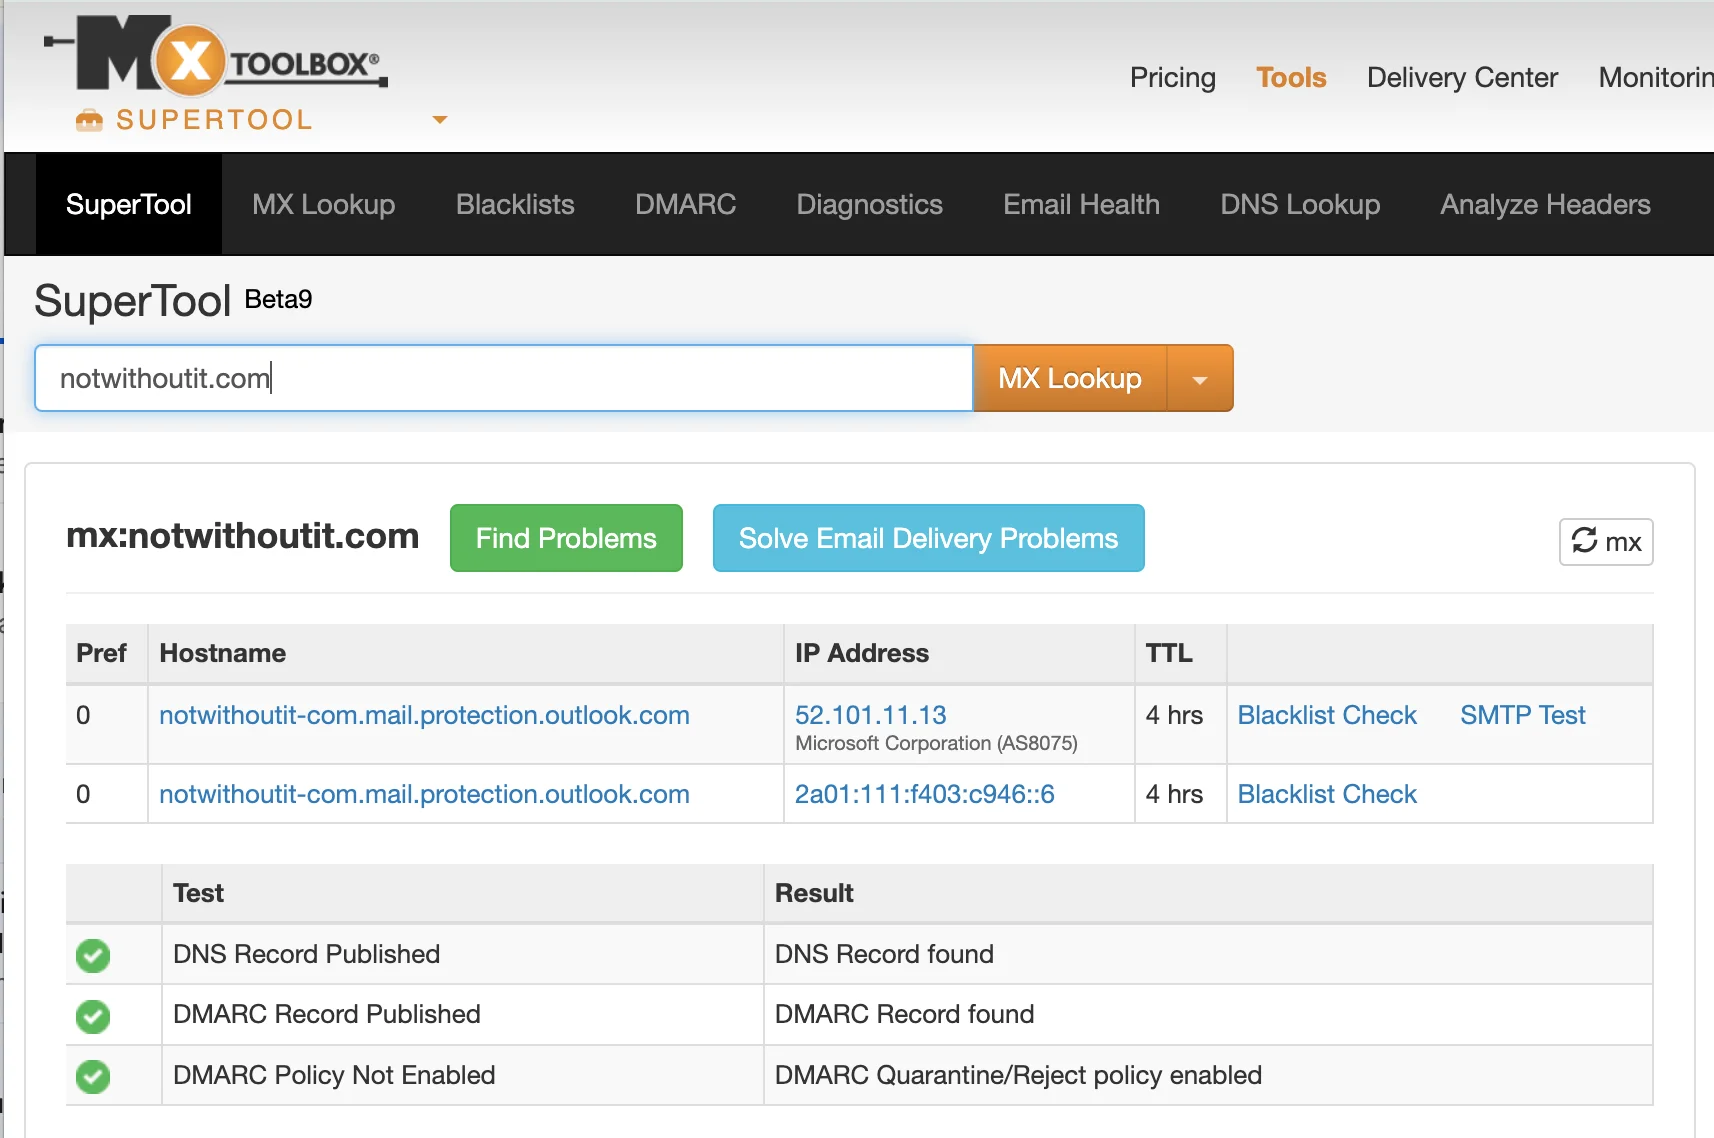The height and width of the screenshot is (1138, 1714).
Task: Refresh the mx lookup results
Action: 1606,542
